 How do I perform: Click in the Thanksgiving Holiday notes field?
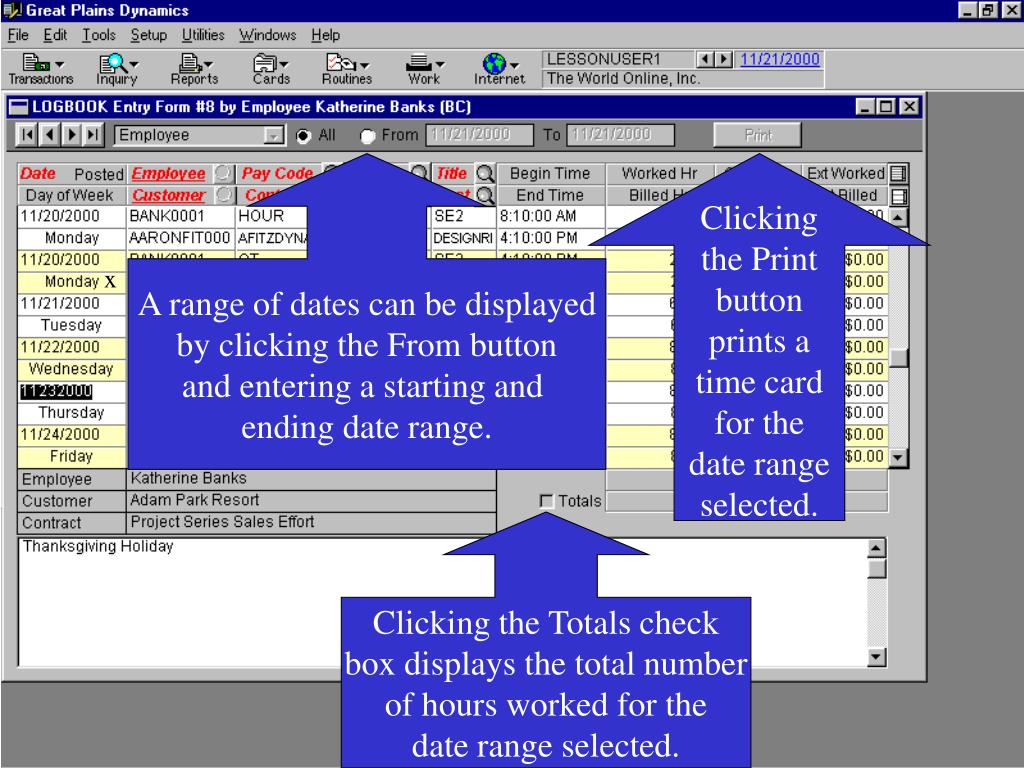[x=442, y=602]
